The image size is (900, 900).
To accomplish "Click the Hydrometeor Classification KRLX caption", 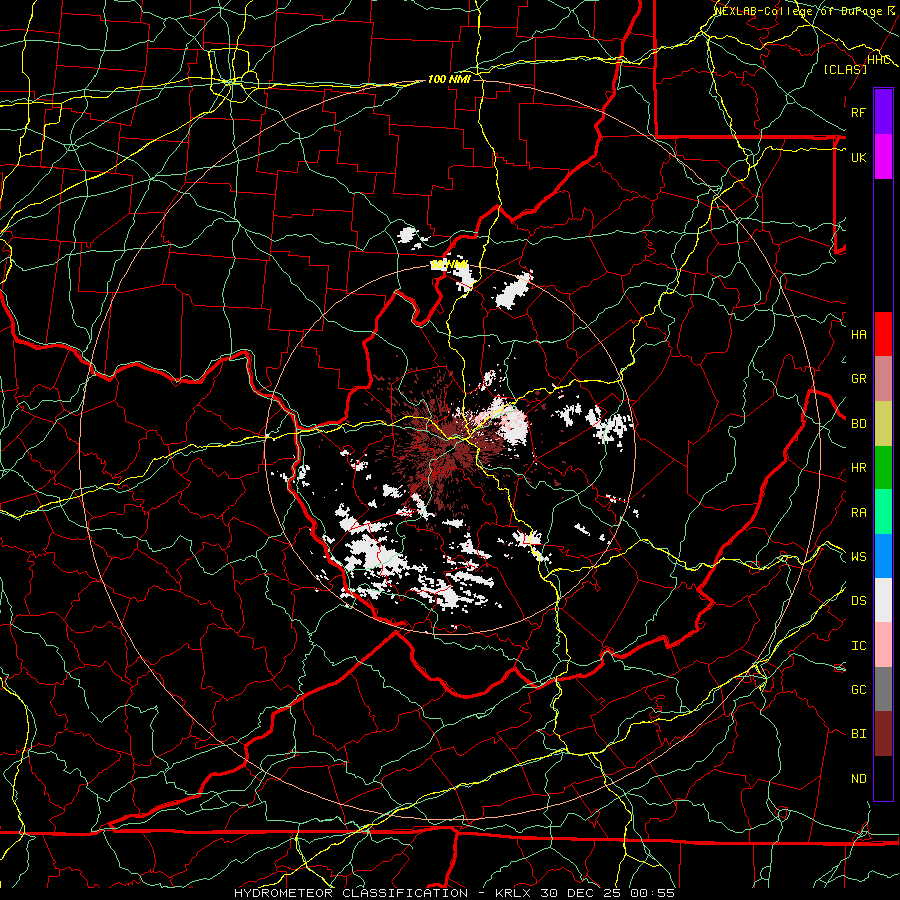I will (x=454, y=893).
